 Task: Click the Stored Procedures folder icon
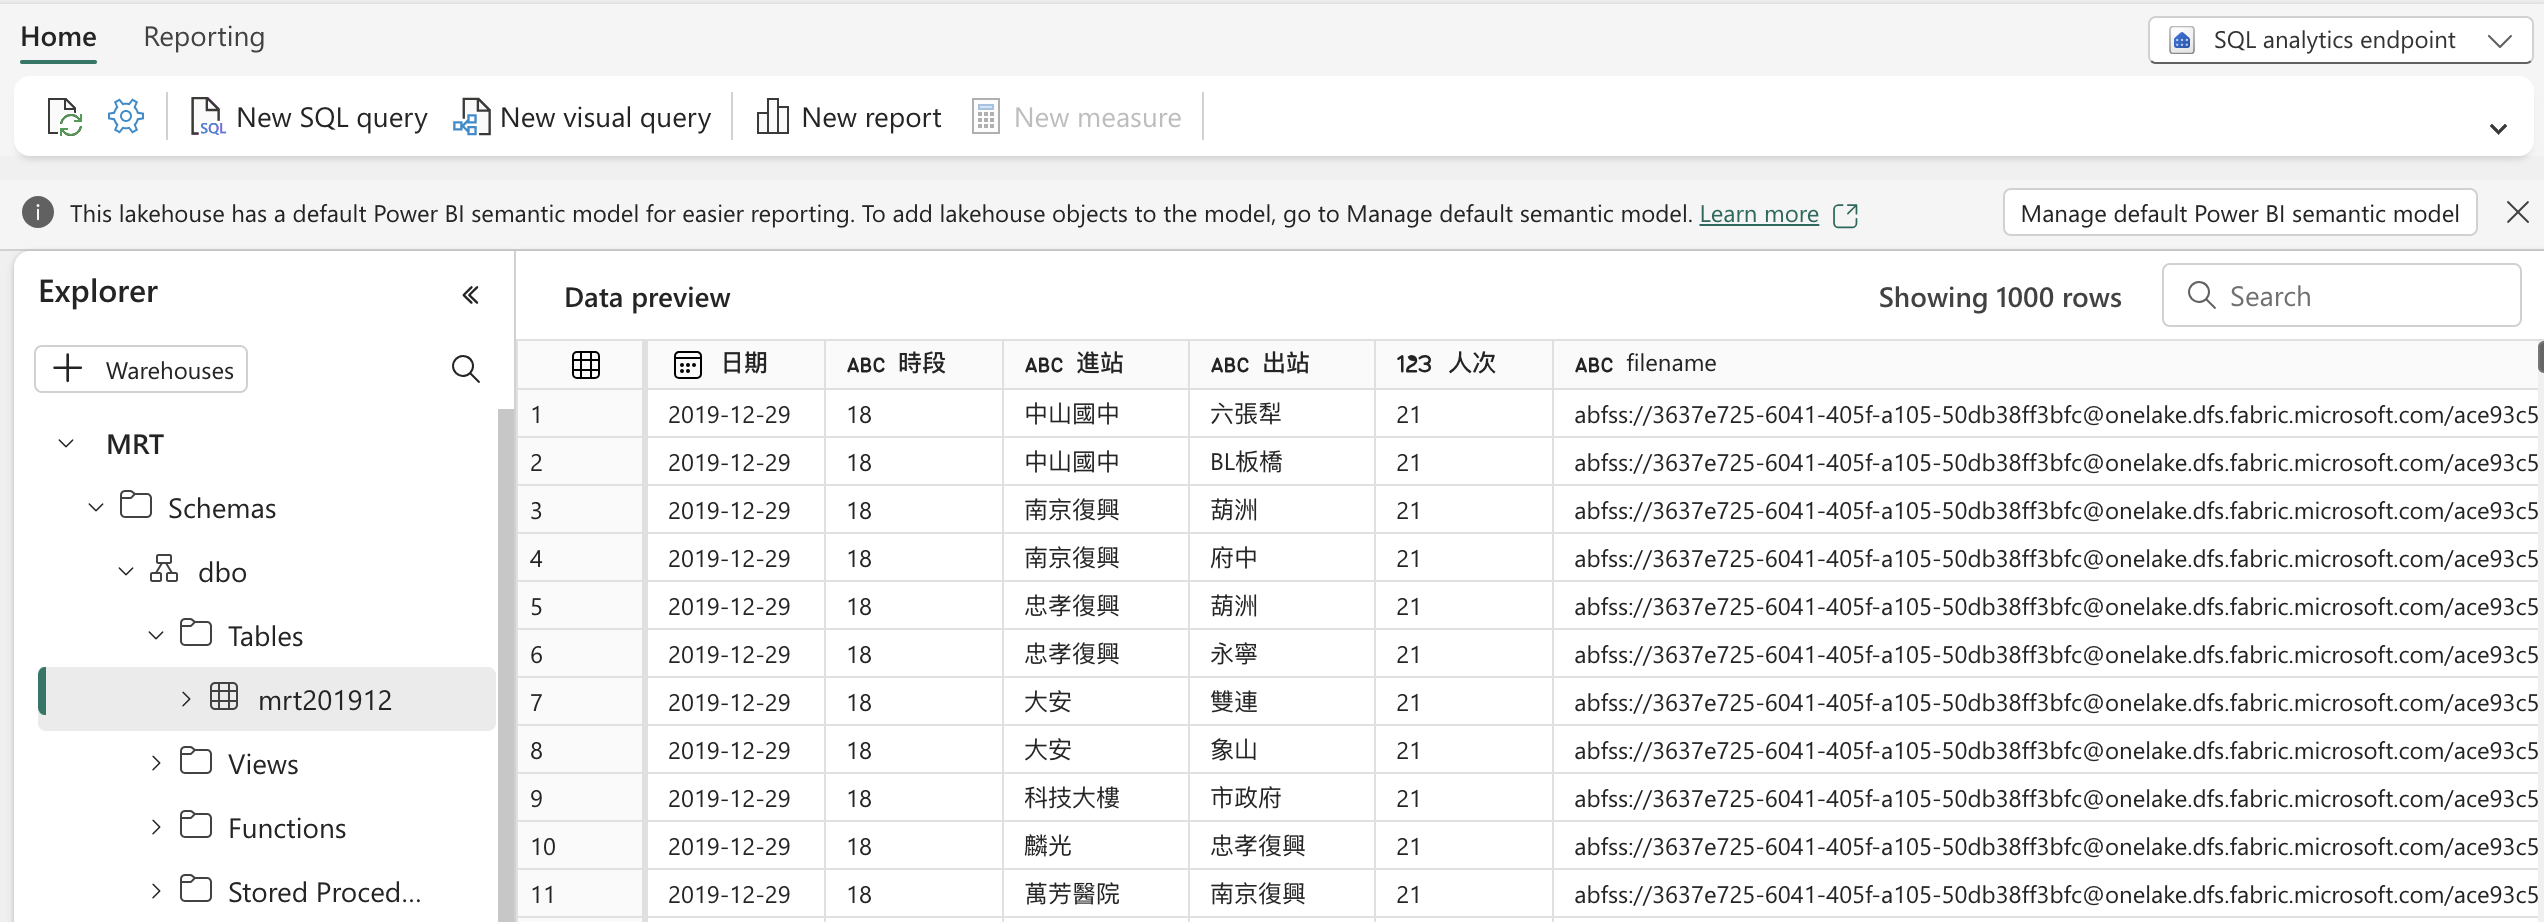196,889
